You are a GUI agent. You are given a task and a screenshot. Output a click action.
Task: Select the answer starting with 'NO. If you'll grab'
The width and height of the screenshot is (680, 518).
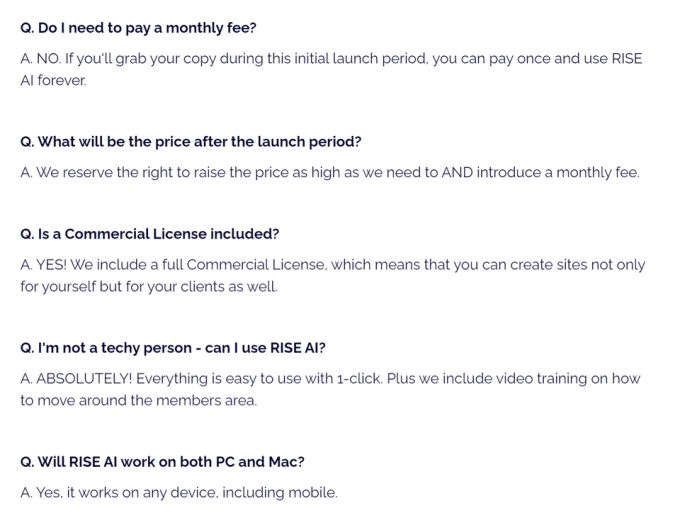point(331,69)
